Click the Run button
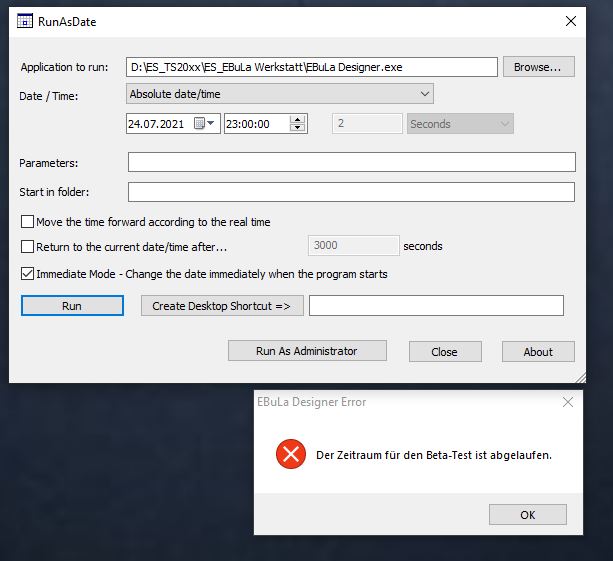Viewport: 613px width, 561px height. click(72, 306)
